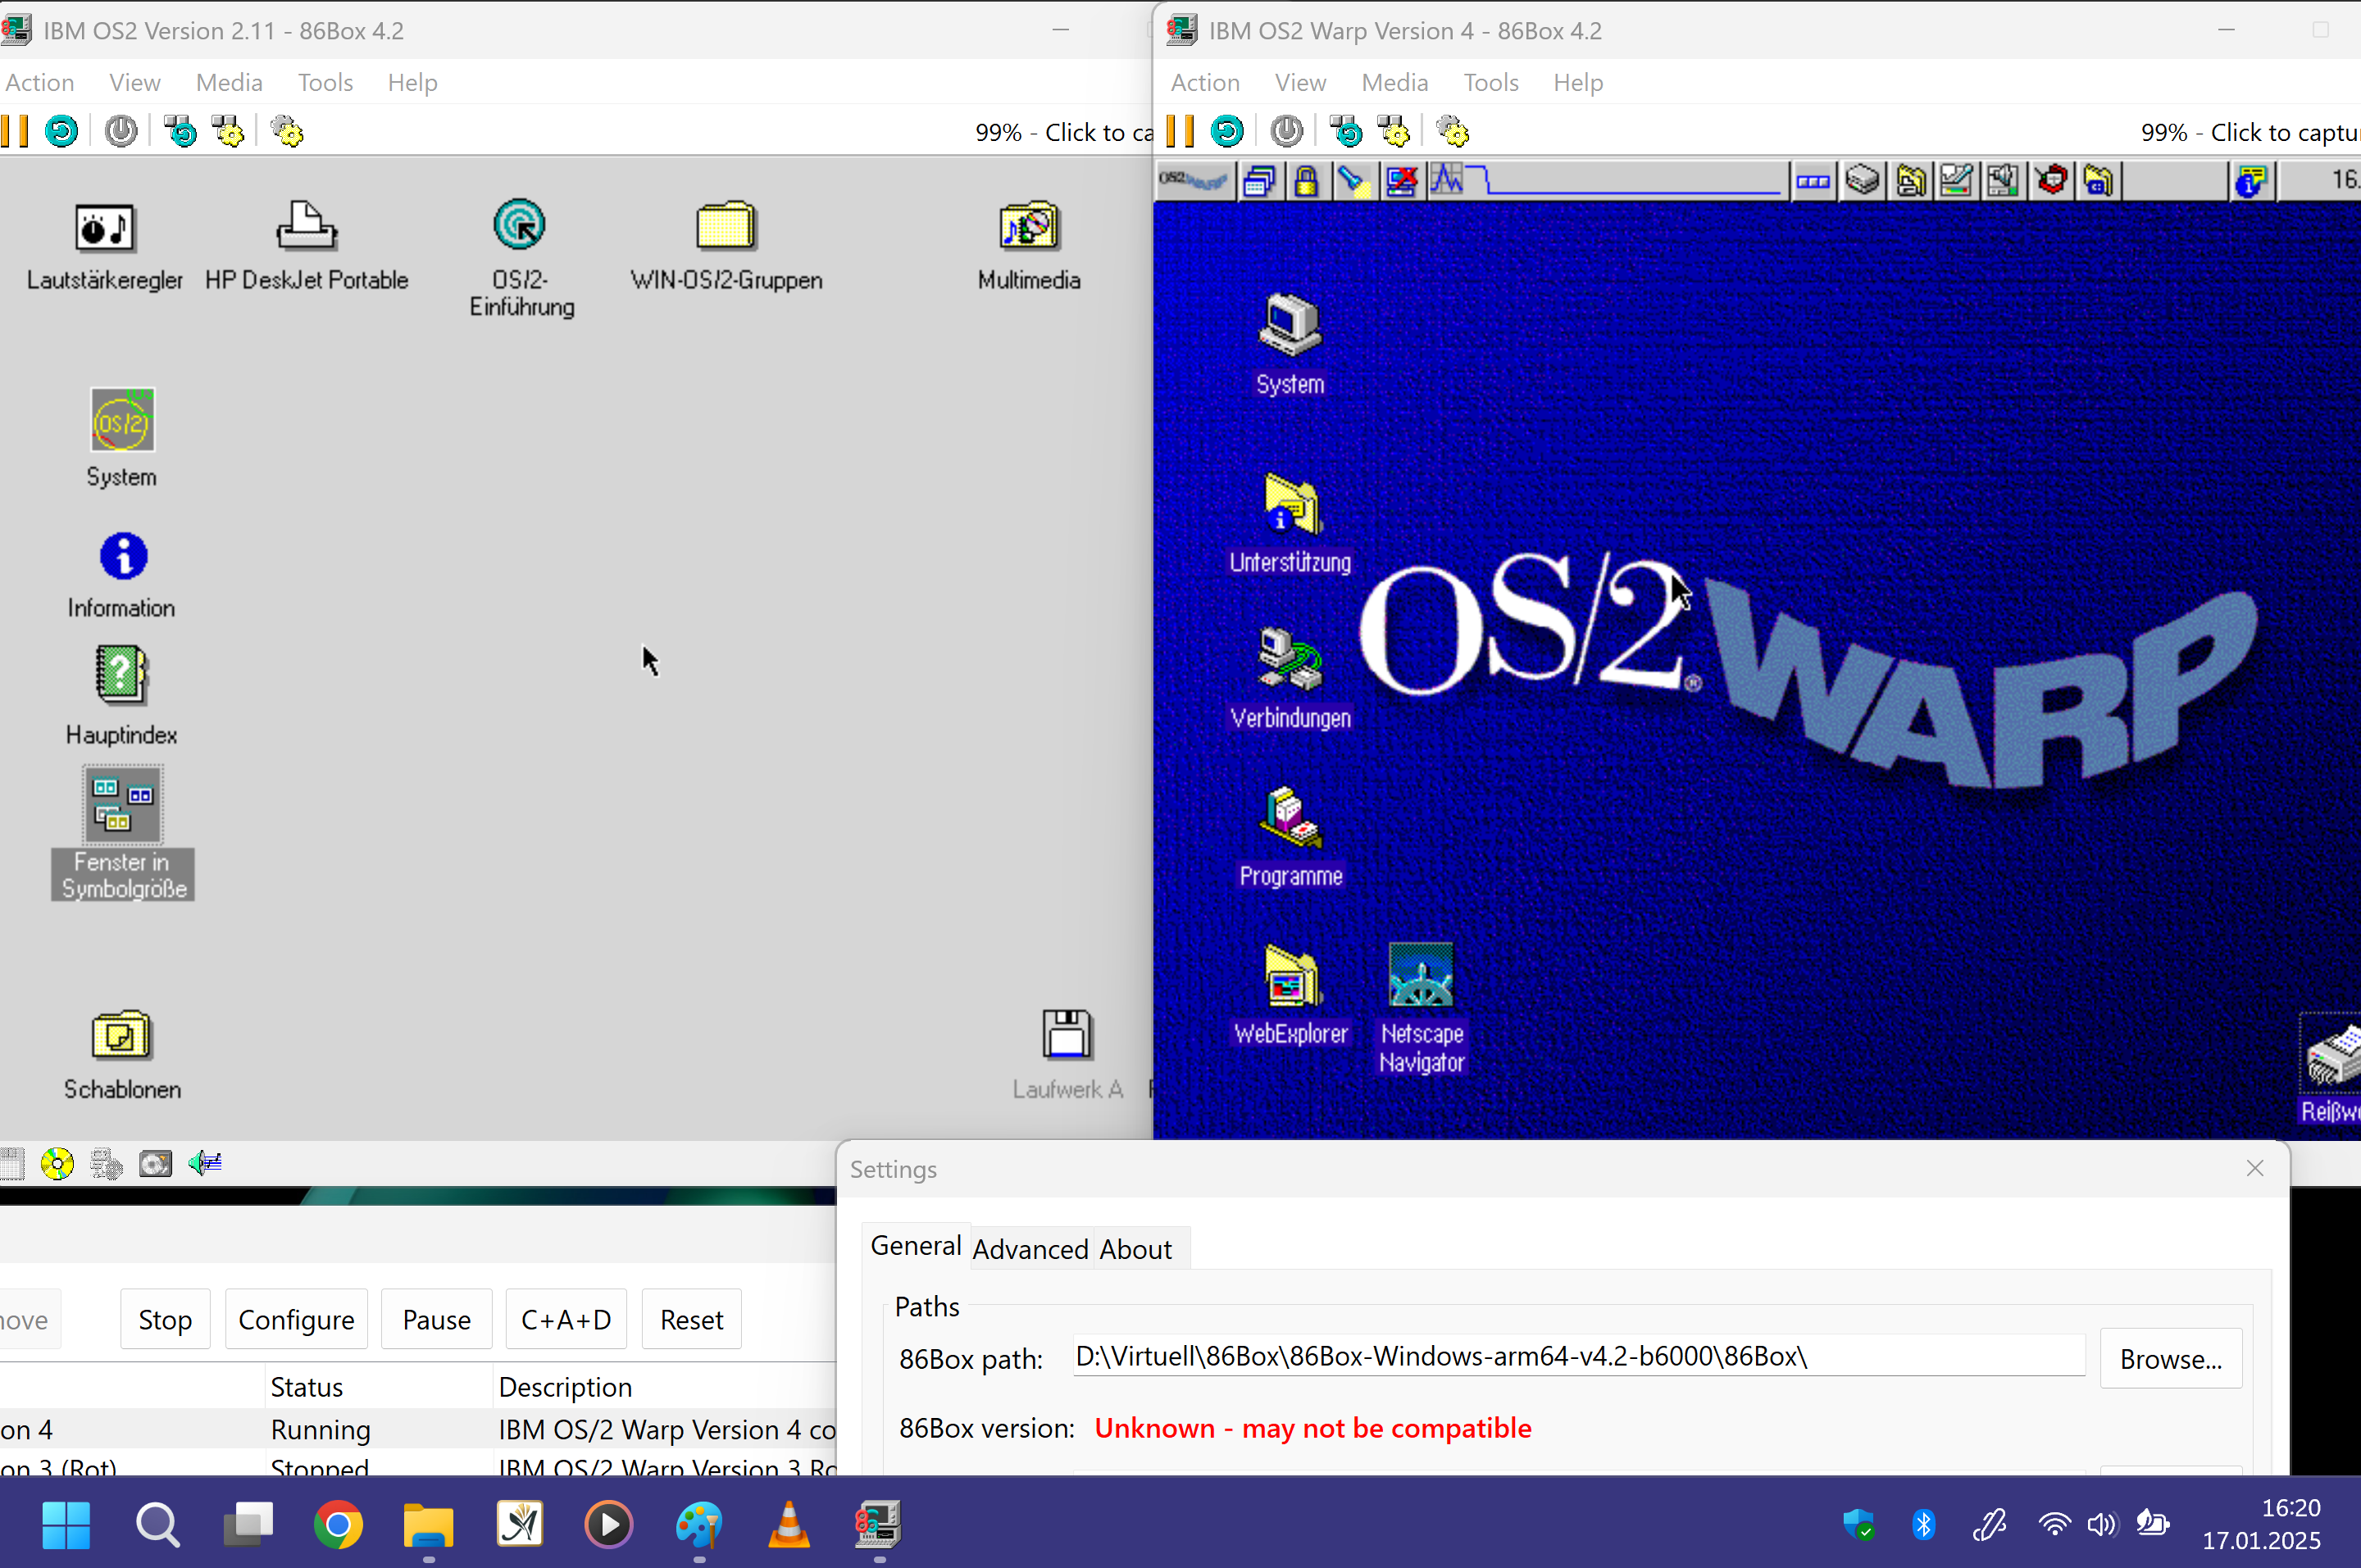Click the orange pause icon in OS2 2.11 window
2361x1568 pixels.
[15, 131]
